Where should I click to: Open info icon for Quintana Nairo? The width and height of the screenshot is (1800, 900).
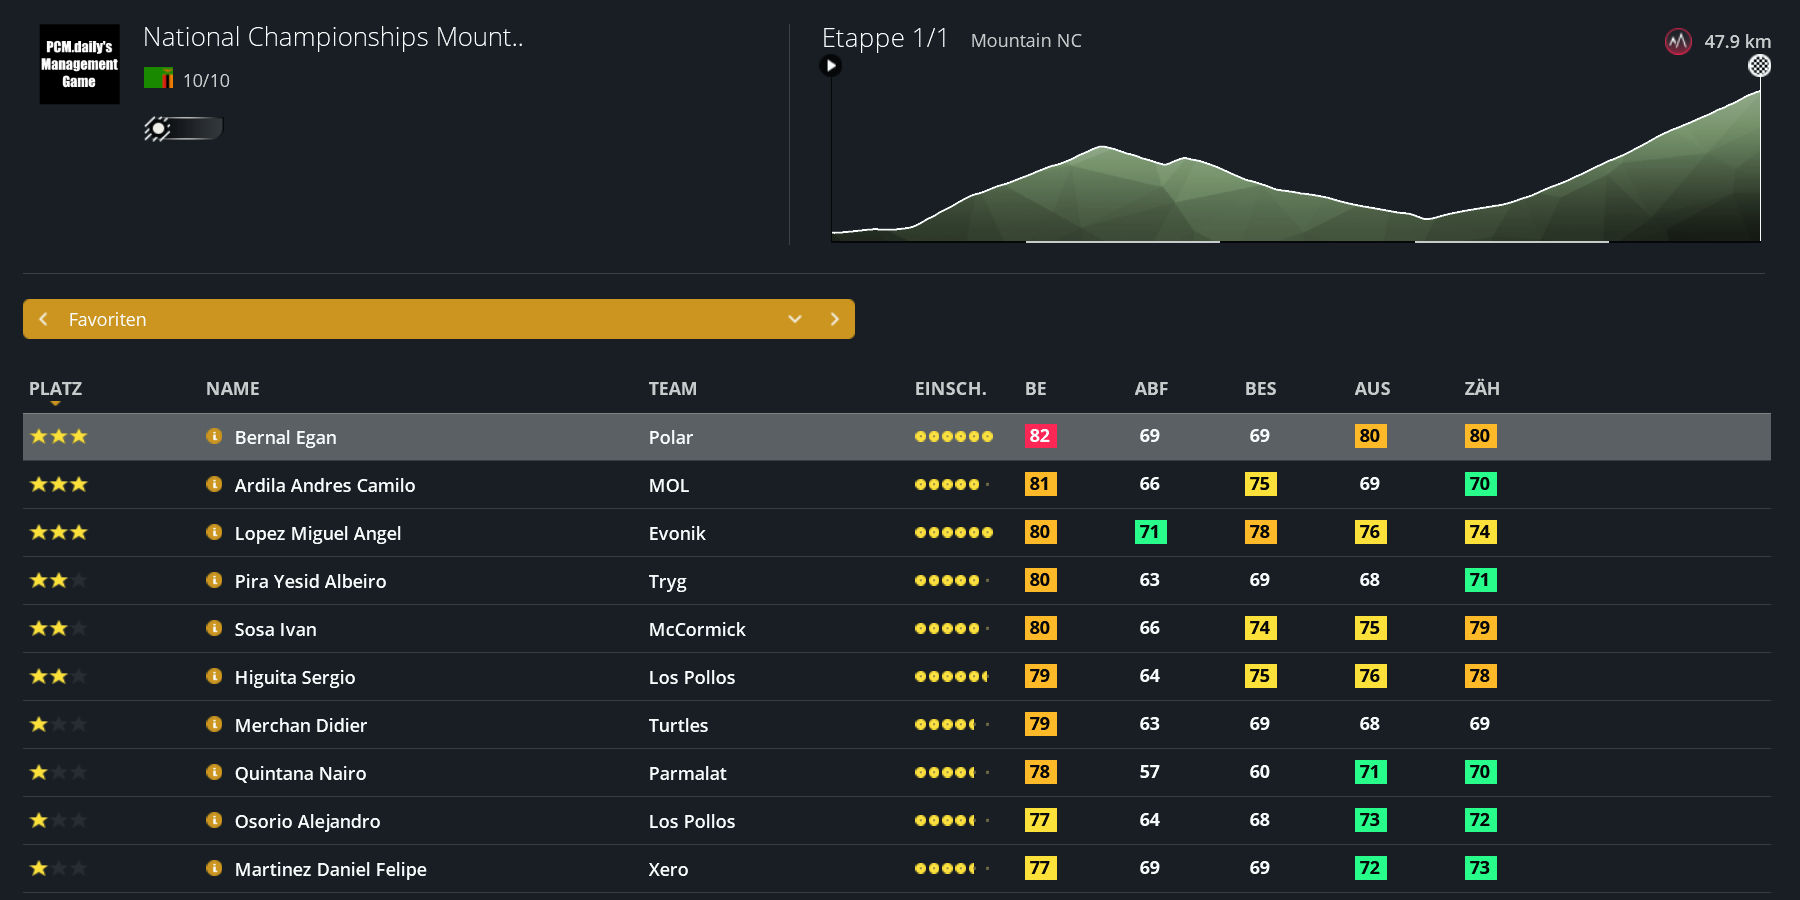coord(214,772)
